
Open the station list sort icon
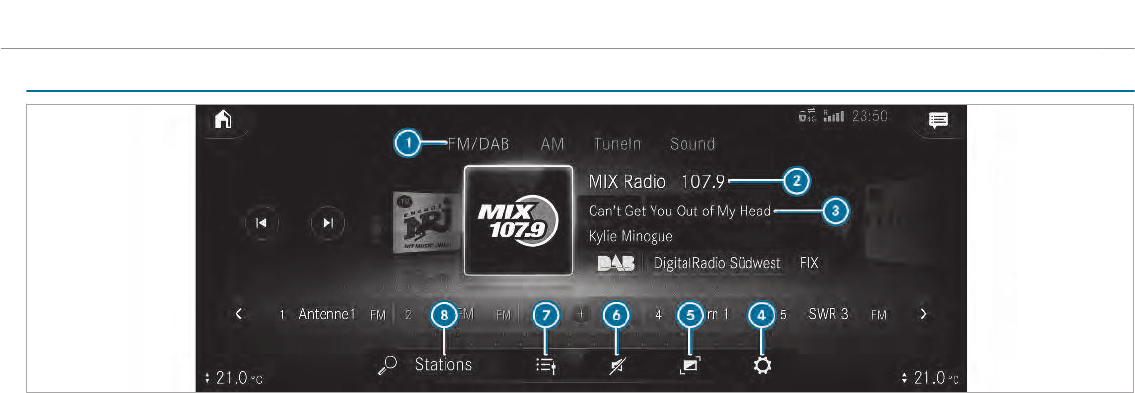tap(544, 366)
